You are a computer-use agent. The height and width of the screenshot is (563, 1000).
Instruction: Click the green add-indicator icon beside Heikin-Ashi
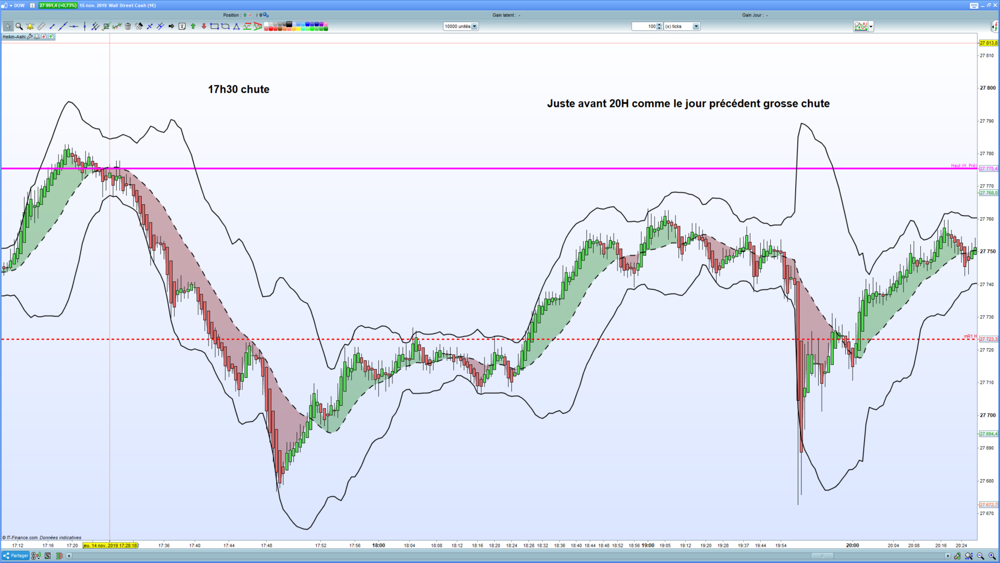(50, 37)
